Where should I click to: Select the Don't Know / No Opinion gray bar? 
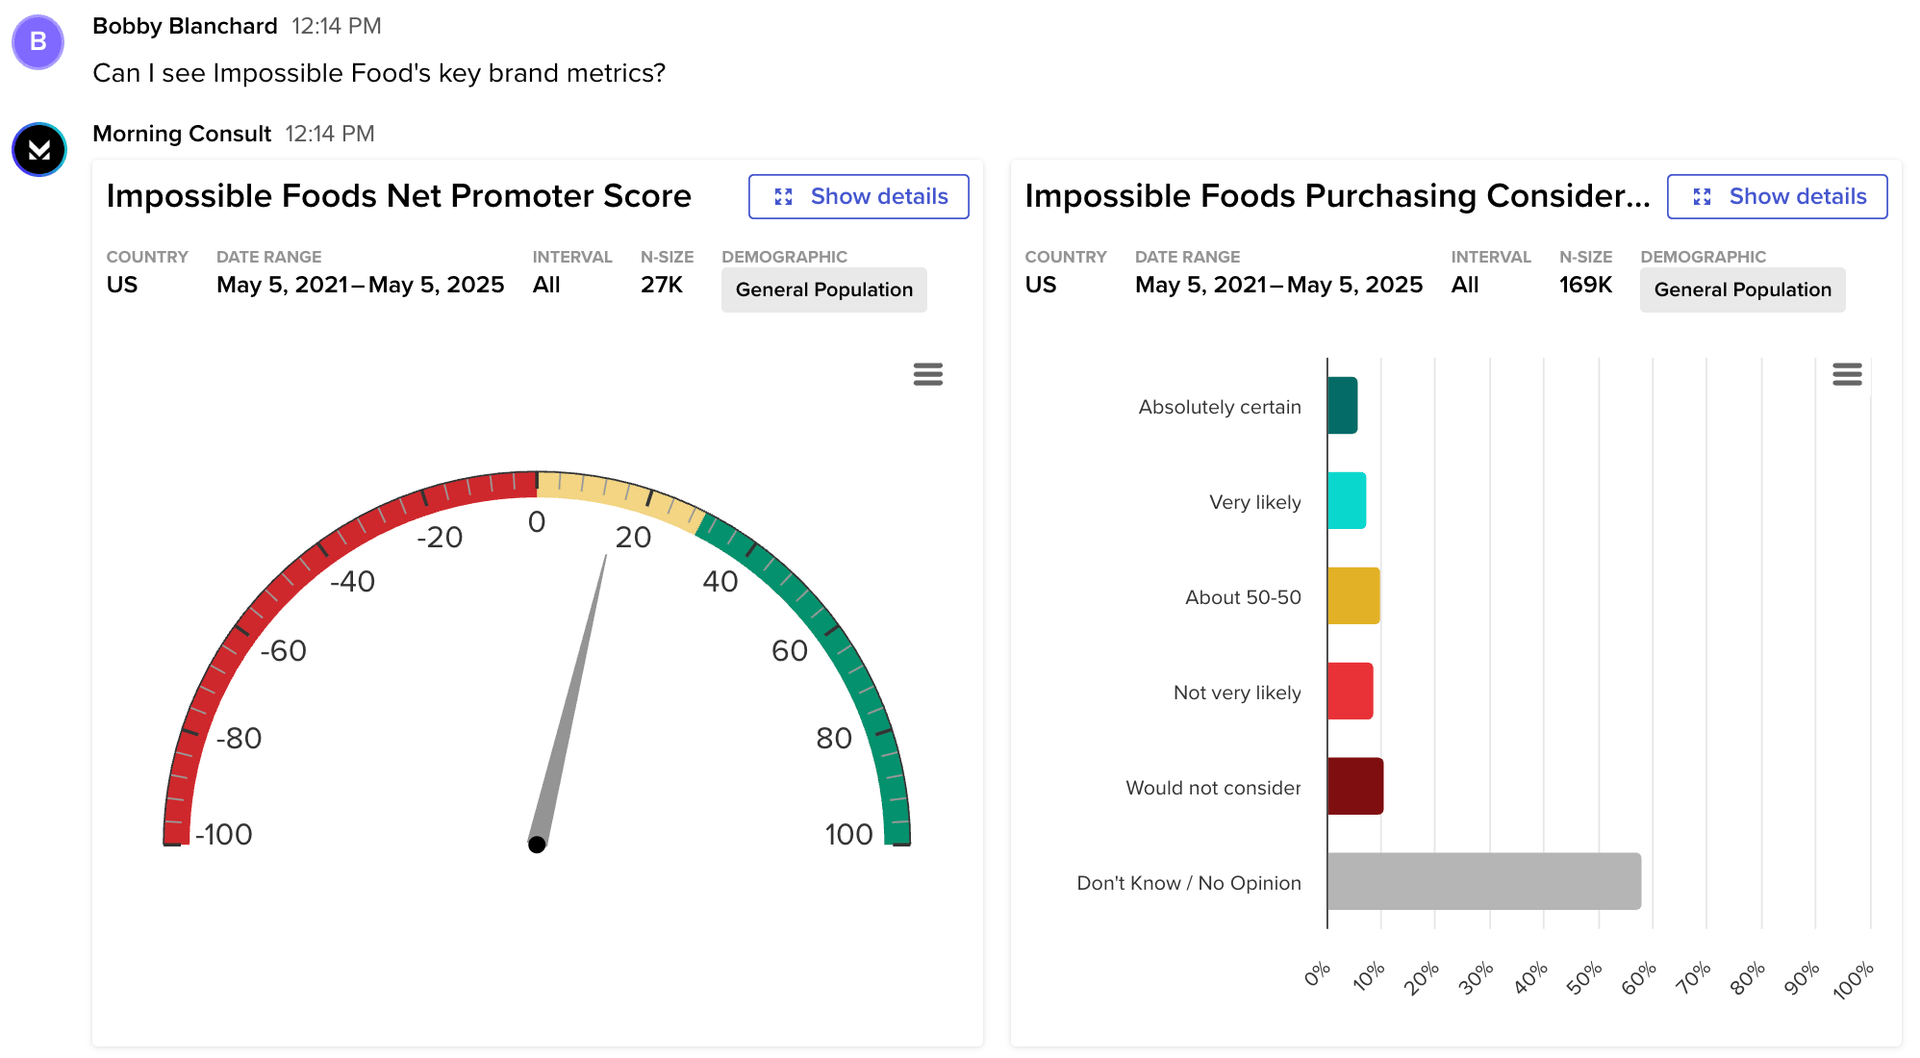[1484, 881]
